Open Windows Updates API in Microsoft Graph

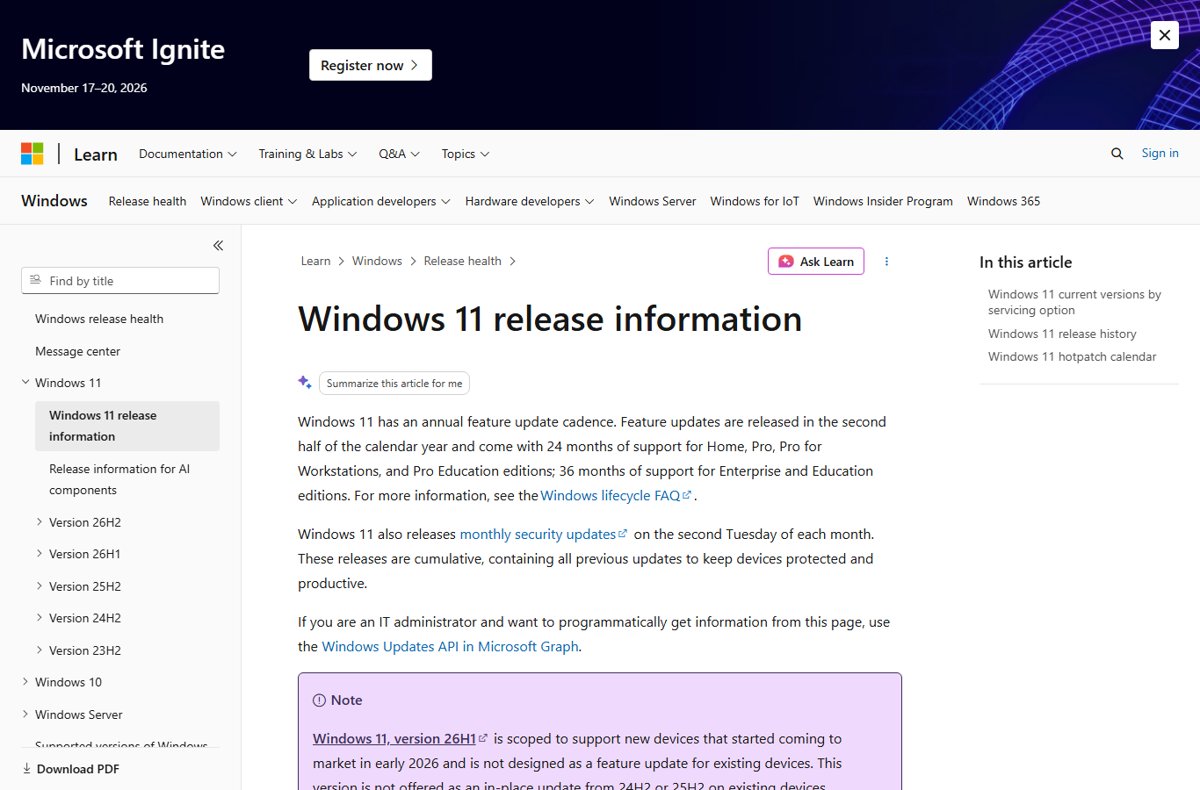[450, 646]
